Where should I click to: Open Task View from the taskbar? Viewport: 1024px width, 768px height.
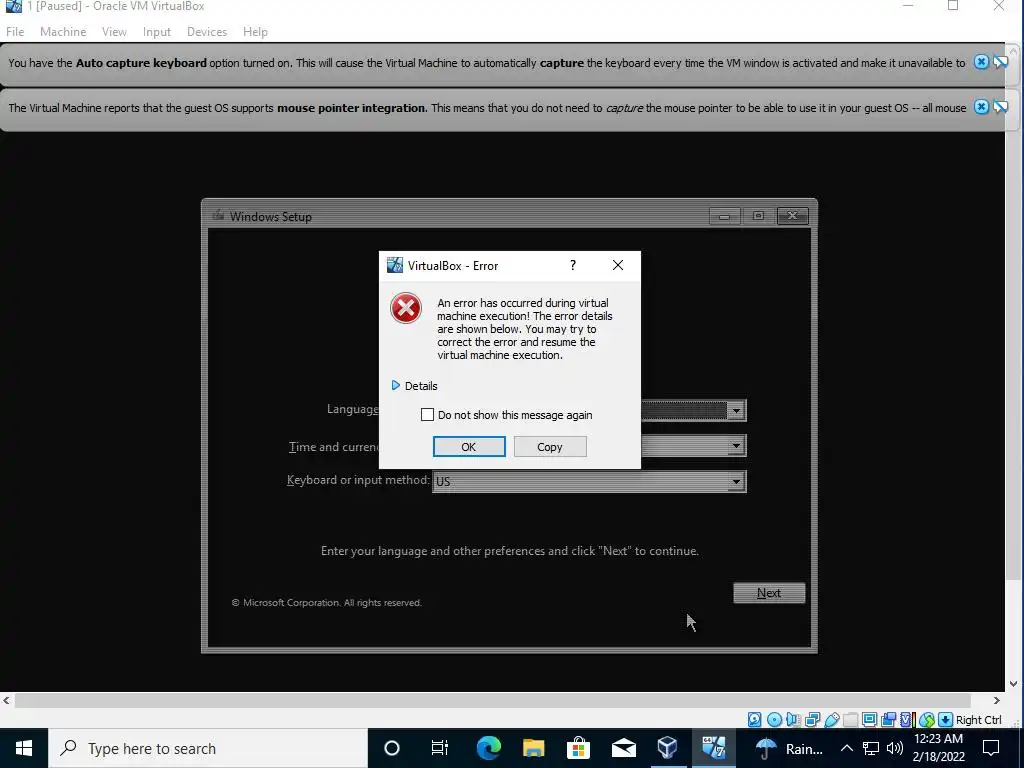pos(440,748)
